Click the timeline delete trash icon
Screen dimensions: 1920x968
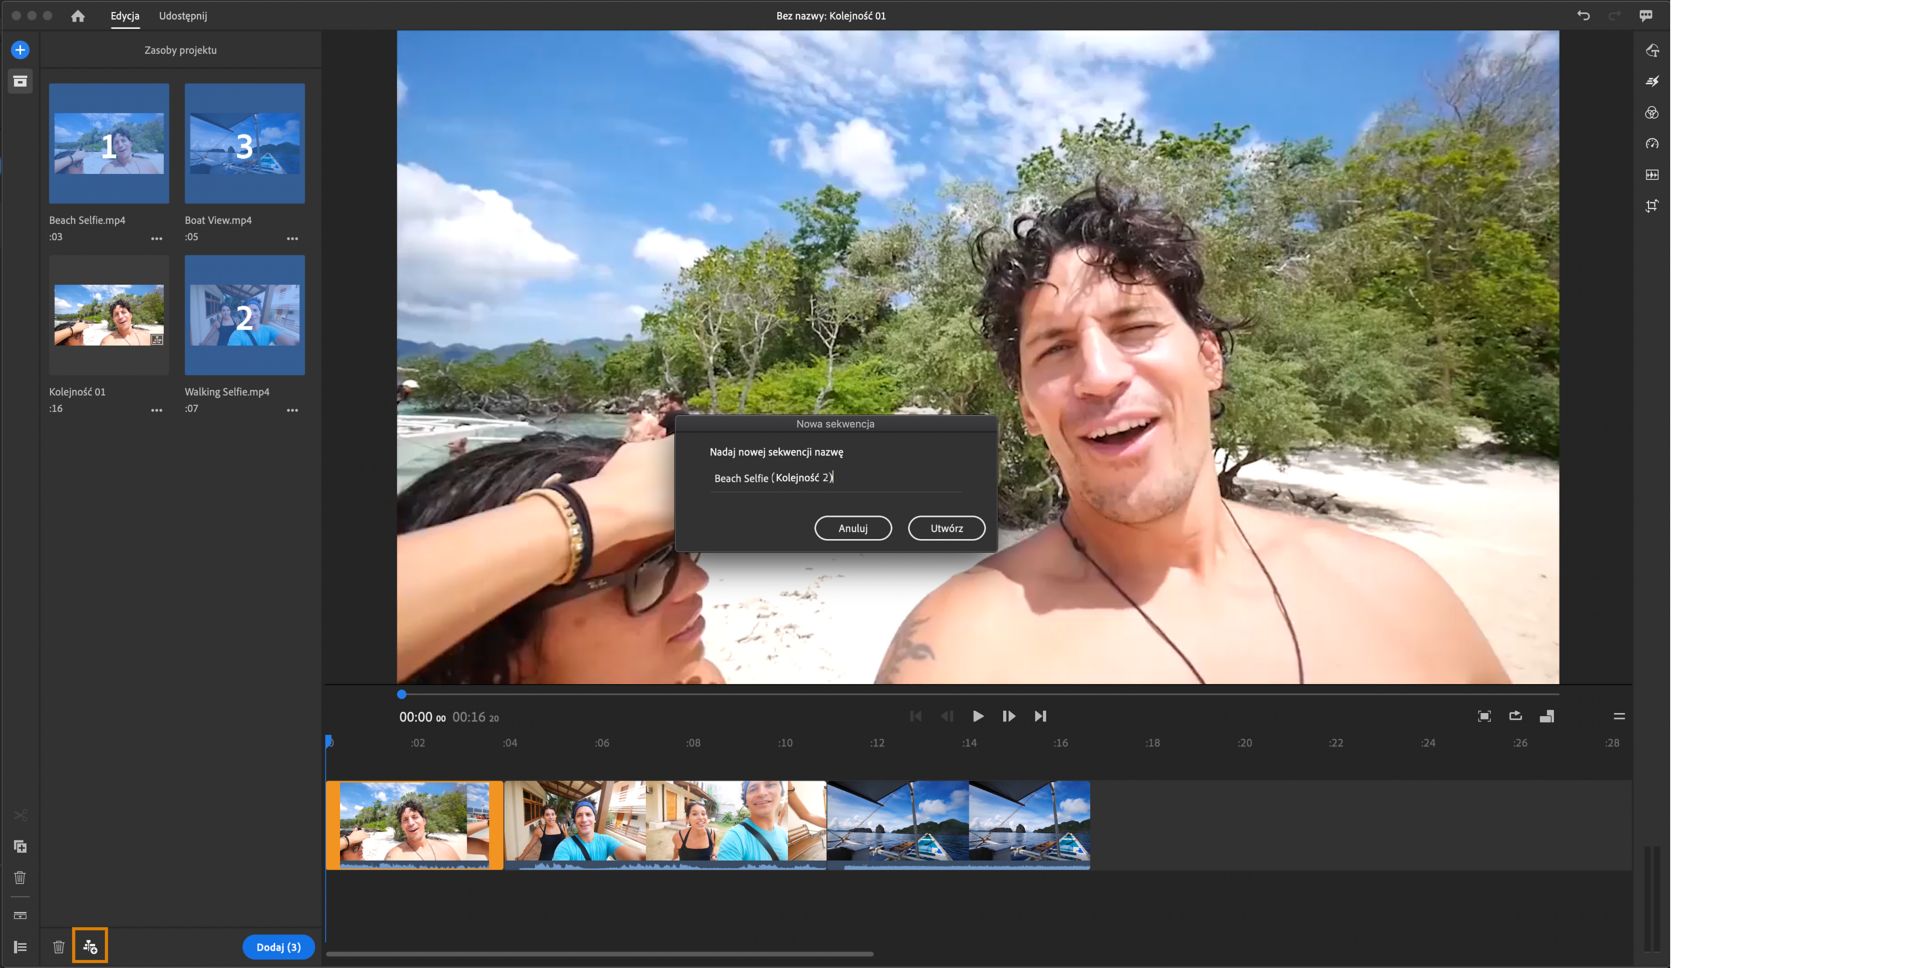pyautogui.click(x=20, y=878)
